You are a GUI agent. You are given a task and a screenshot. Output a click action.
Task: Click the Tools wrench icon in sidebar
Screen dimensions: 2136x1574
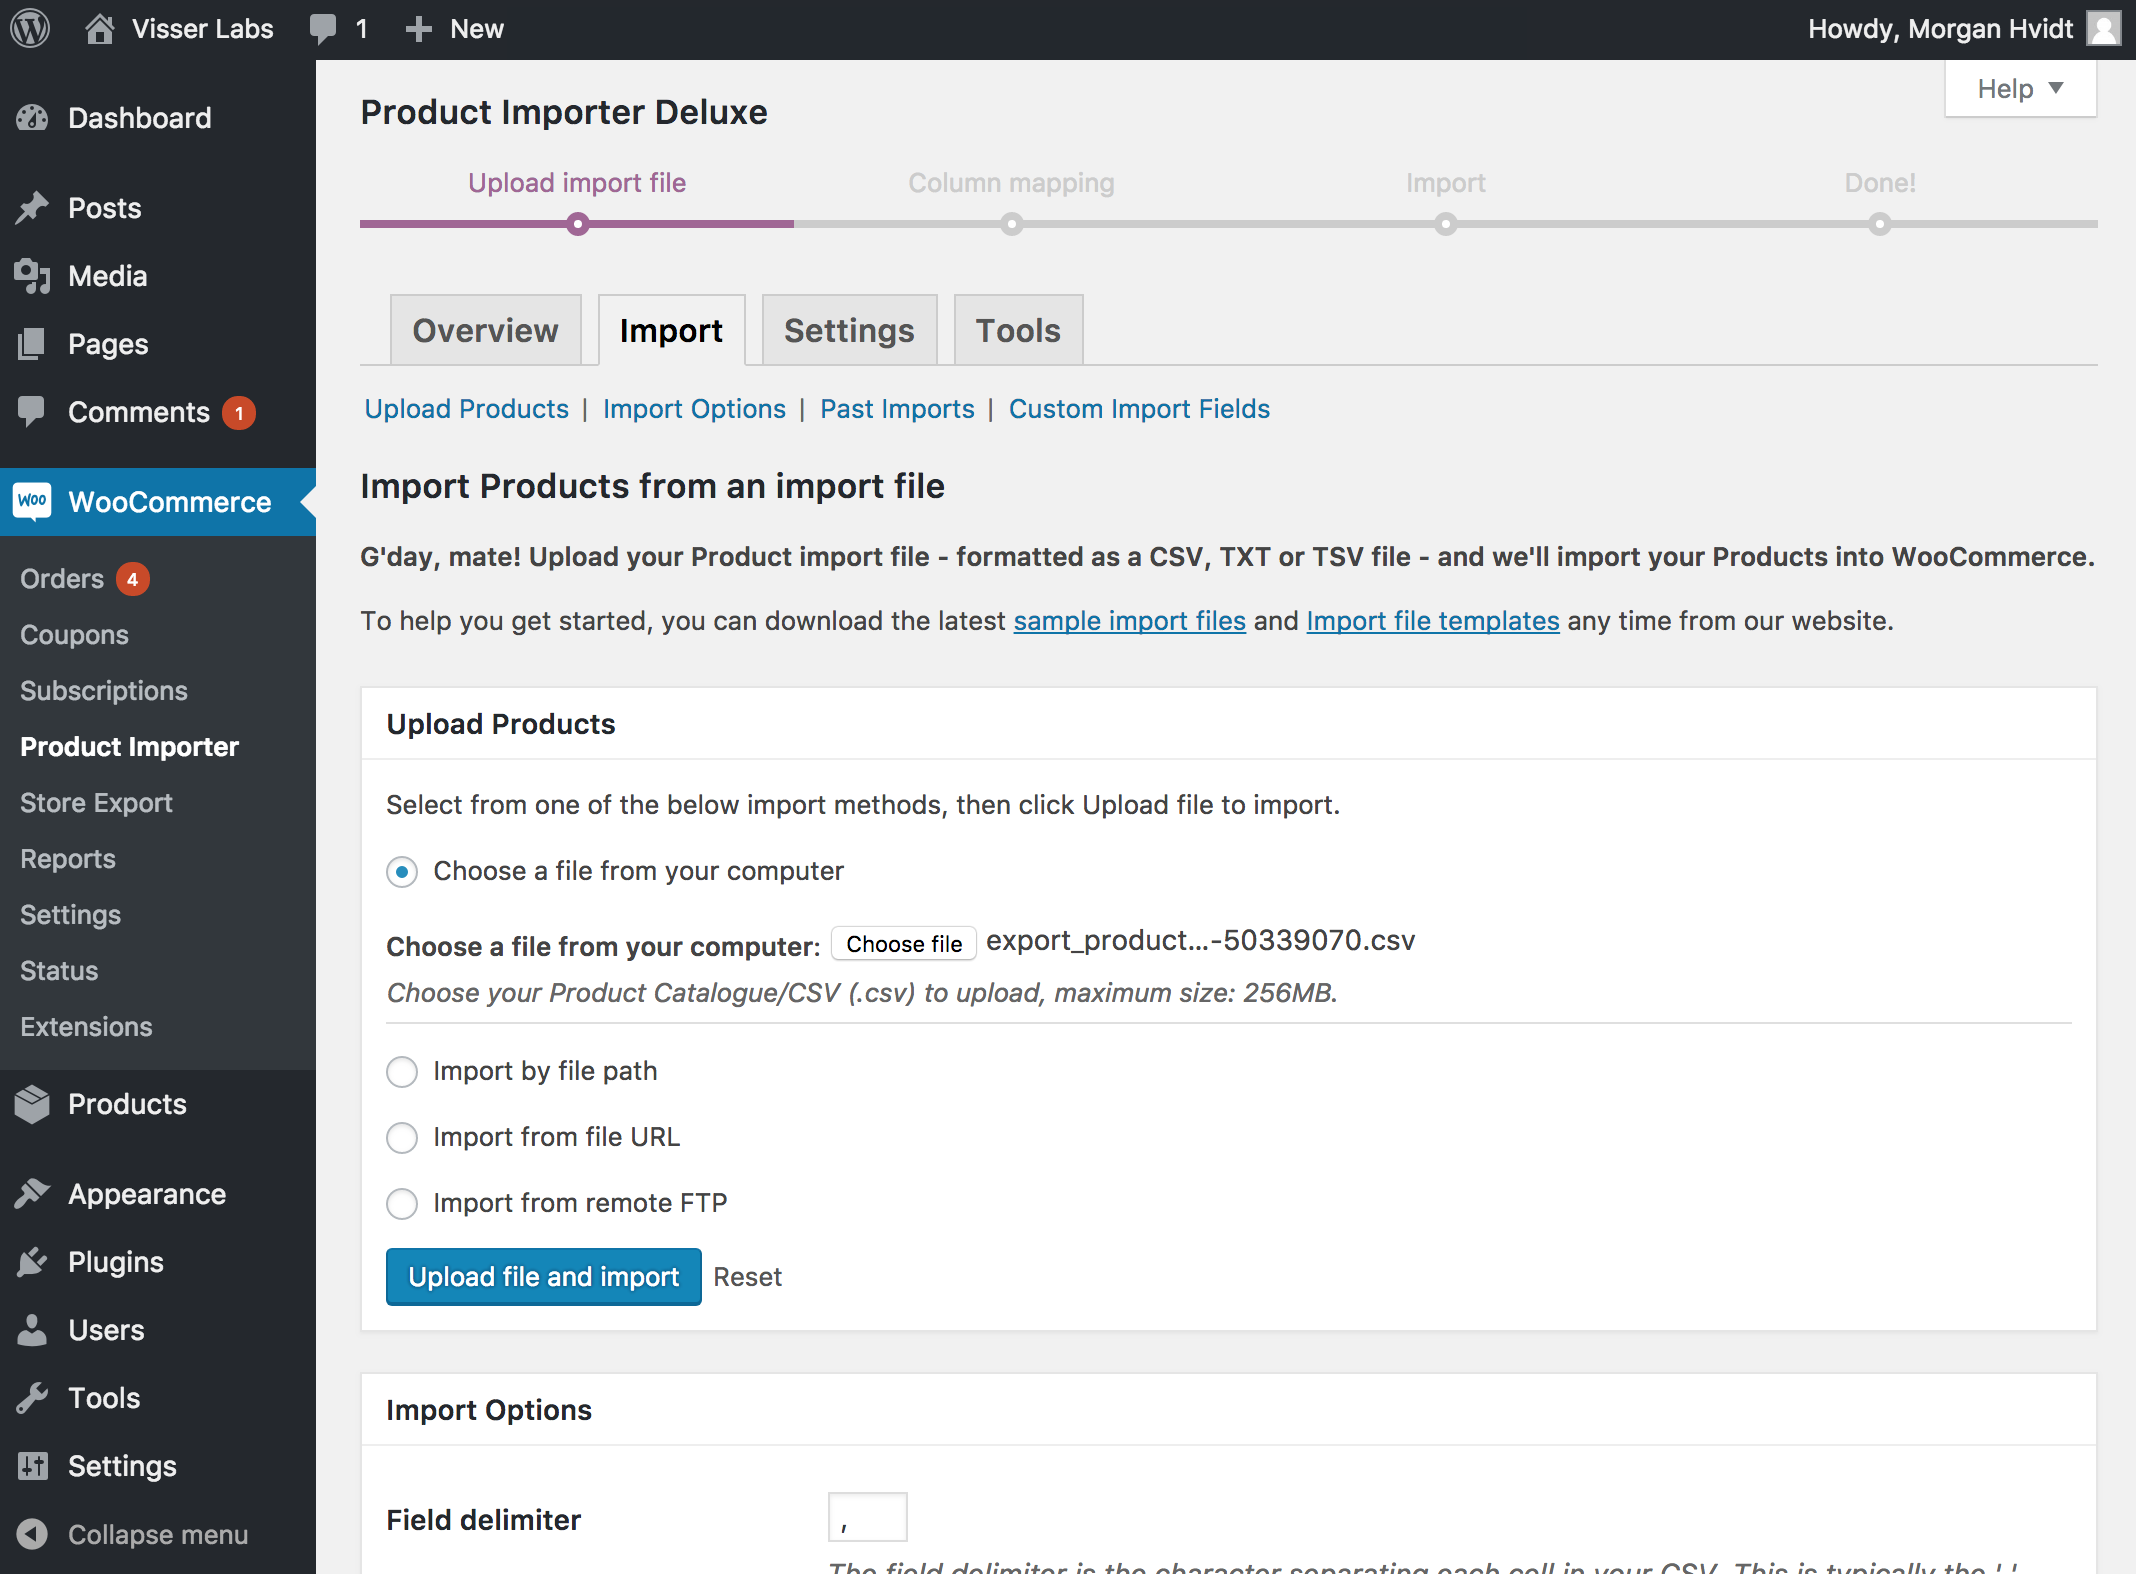pyautogui.click(x=32, y=1398)
